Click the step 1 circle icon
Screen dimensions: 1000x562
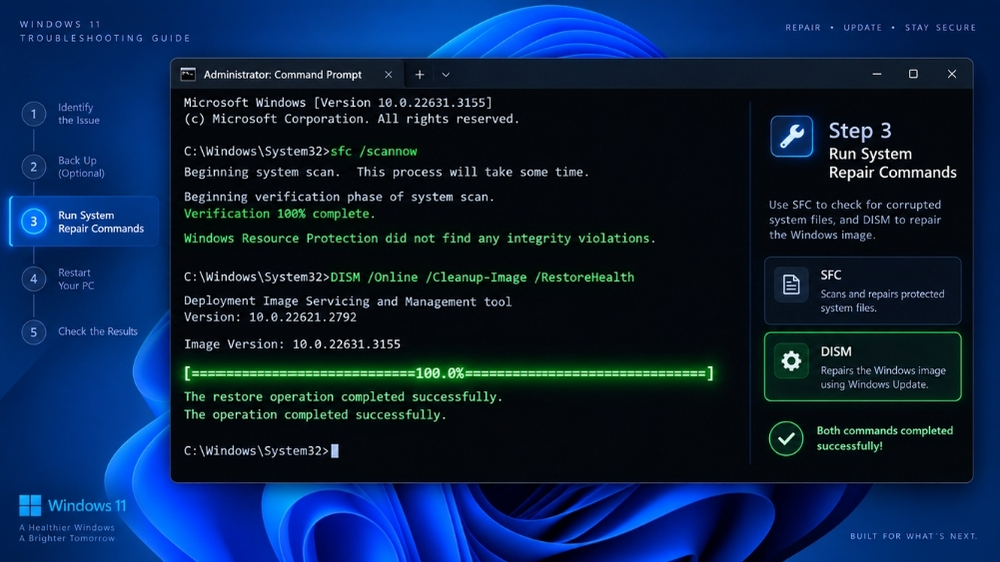[34, 114]
